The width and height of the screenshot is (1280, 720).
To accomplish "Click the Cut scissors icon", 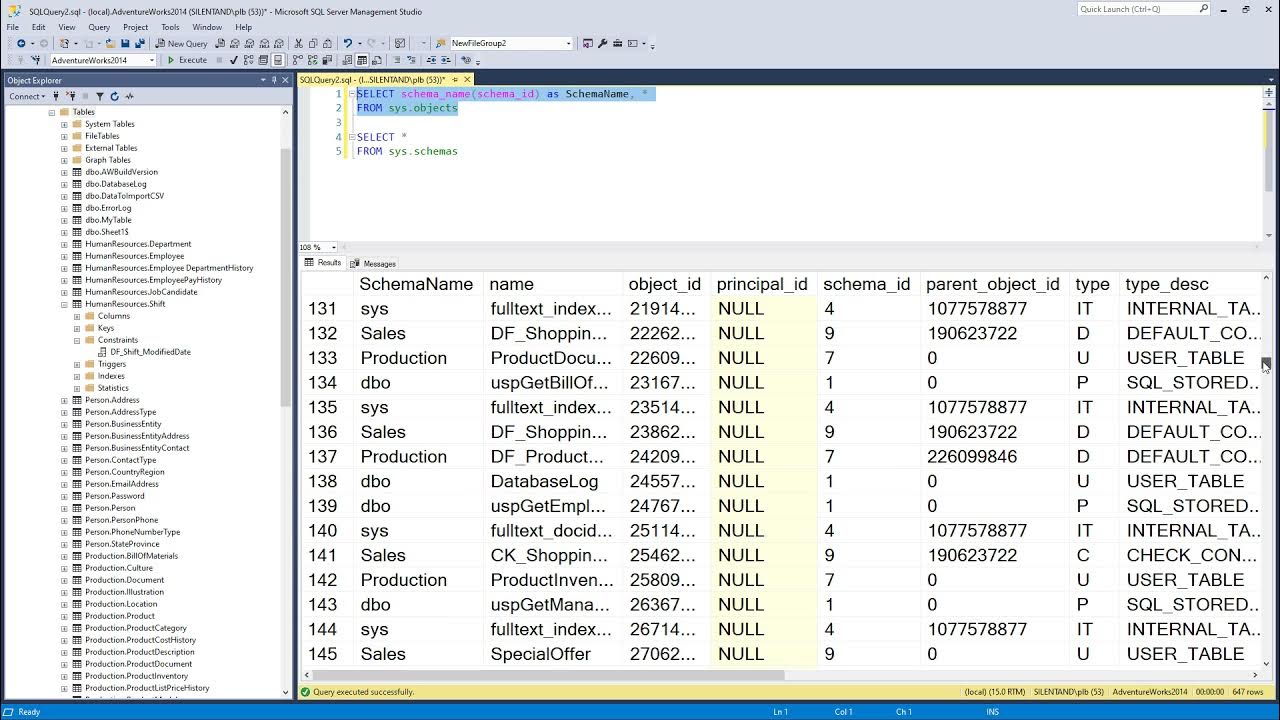I will (298, 44).
